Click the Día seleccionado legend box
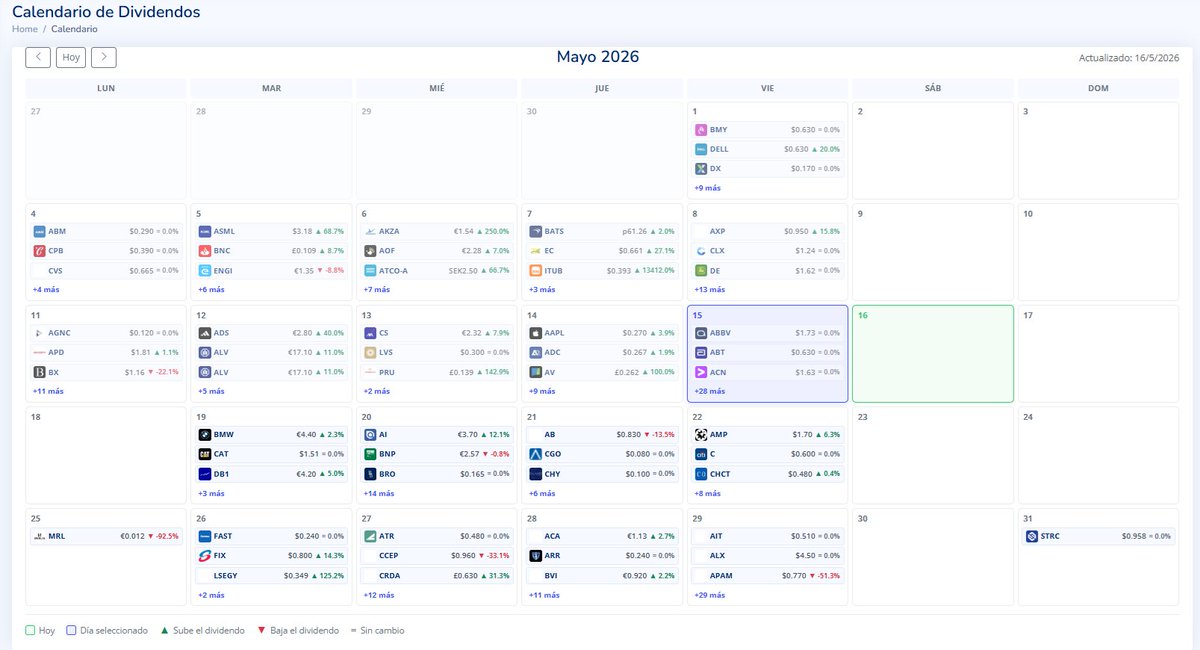This screenshot has width=1200, height=650. coord(72,631)
